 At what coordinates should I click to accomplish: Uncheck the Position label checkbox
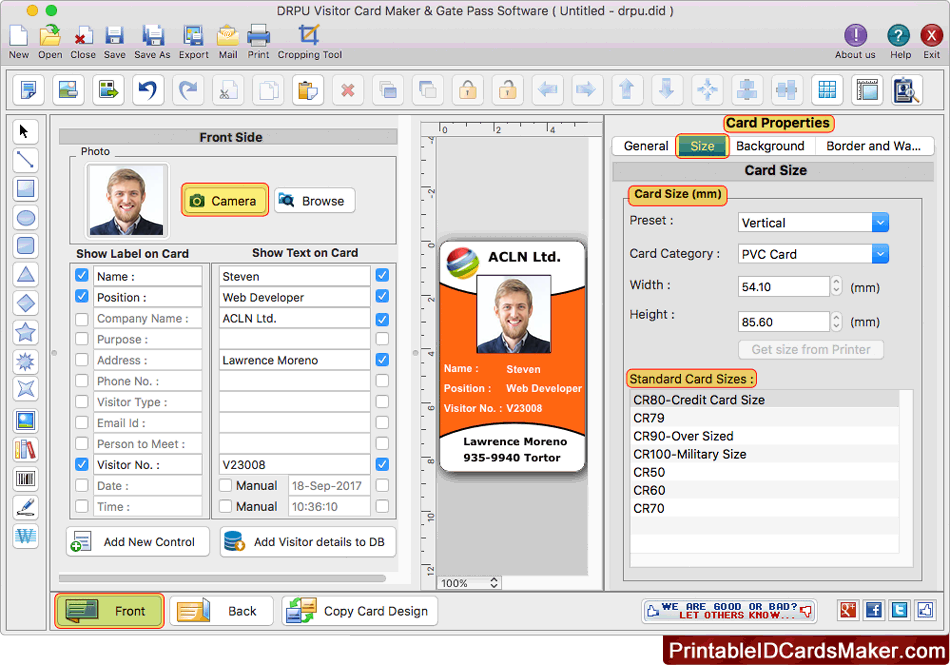tap(82, 296)
